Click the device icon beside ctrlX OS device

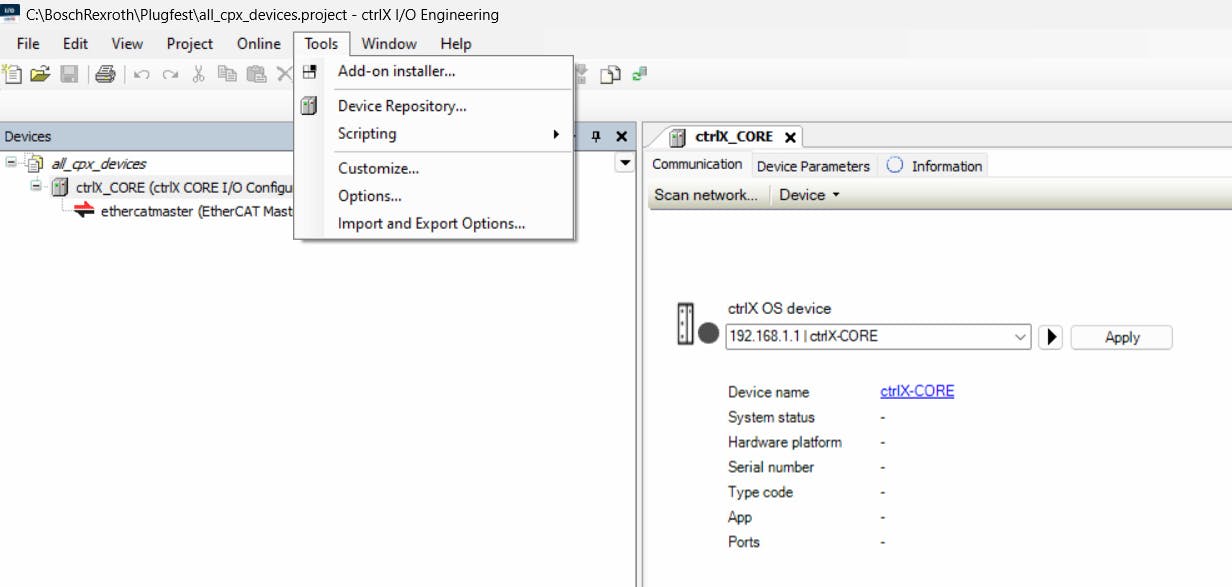(685, 323)
